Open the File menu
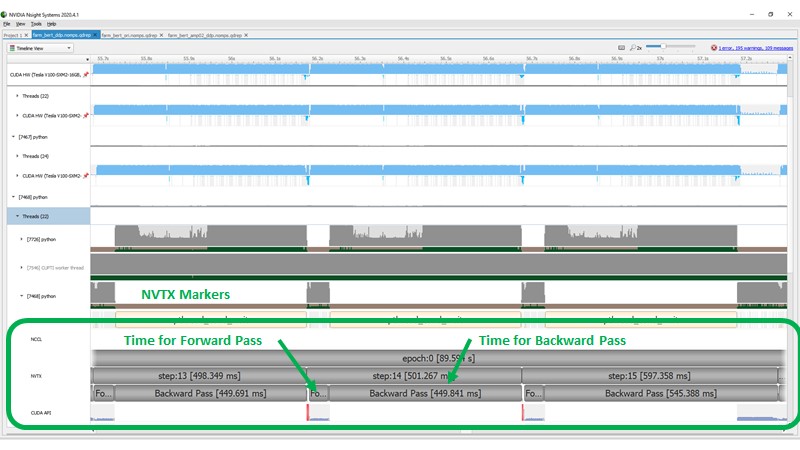 pyautogui.click(x=7, y=24)
